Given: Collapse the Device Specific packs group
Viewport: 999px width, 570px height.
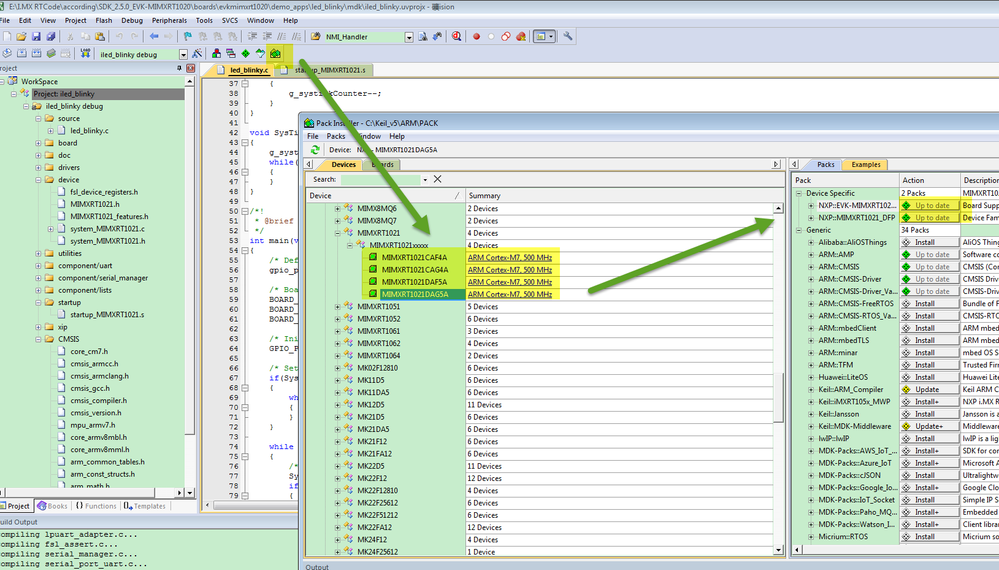Looking at the screenshot, I should tap(798, 192).
